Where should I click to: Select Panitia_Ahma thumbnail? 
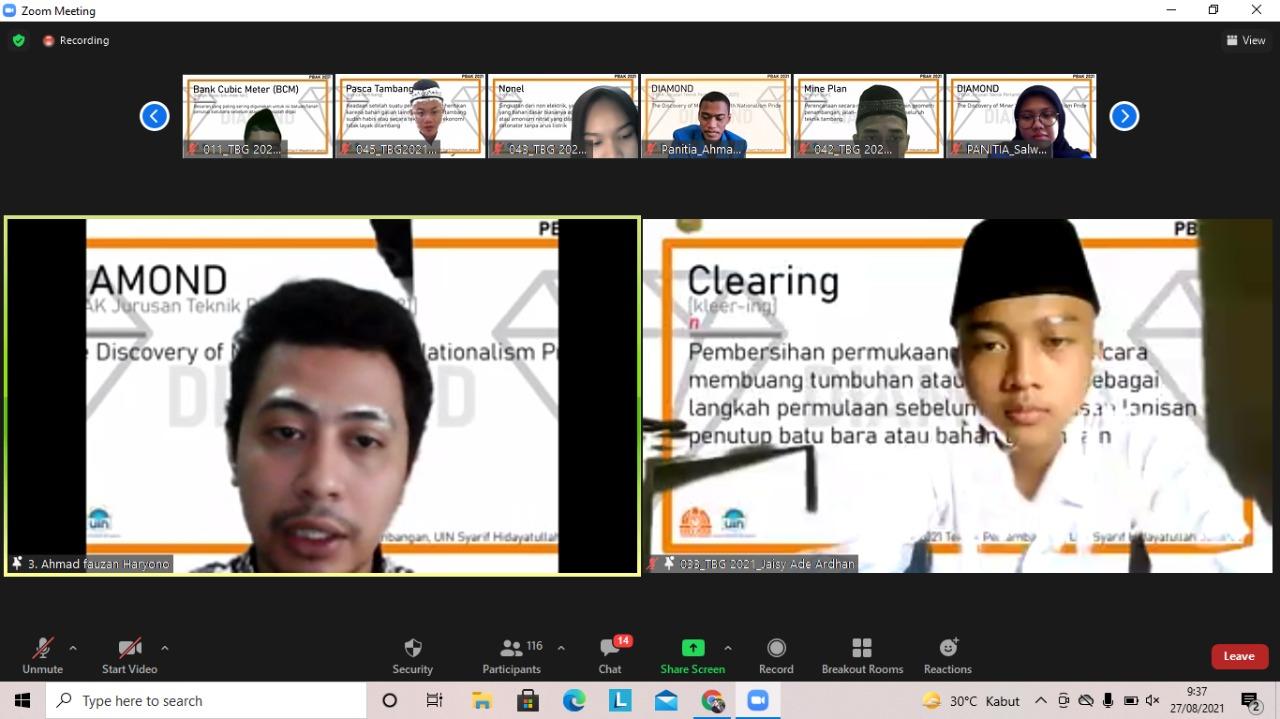tap(716, 116)
